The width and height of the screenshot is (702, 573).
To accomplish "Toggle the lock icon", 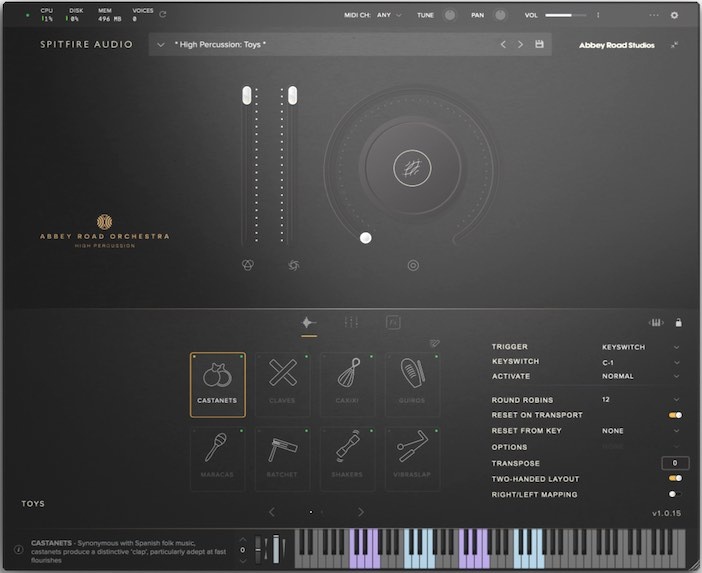I will (x=679, y=323).
